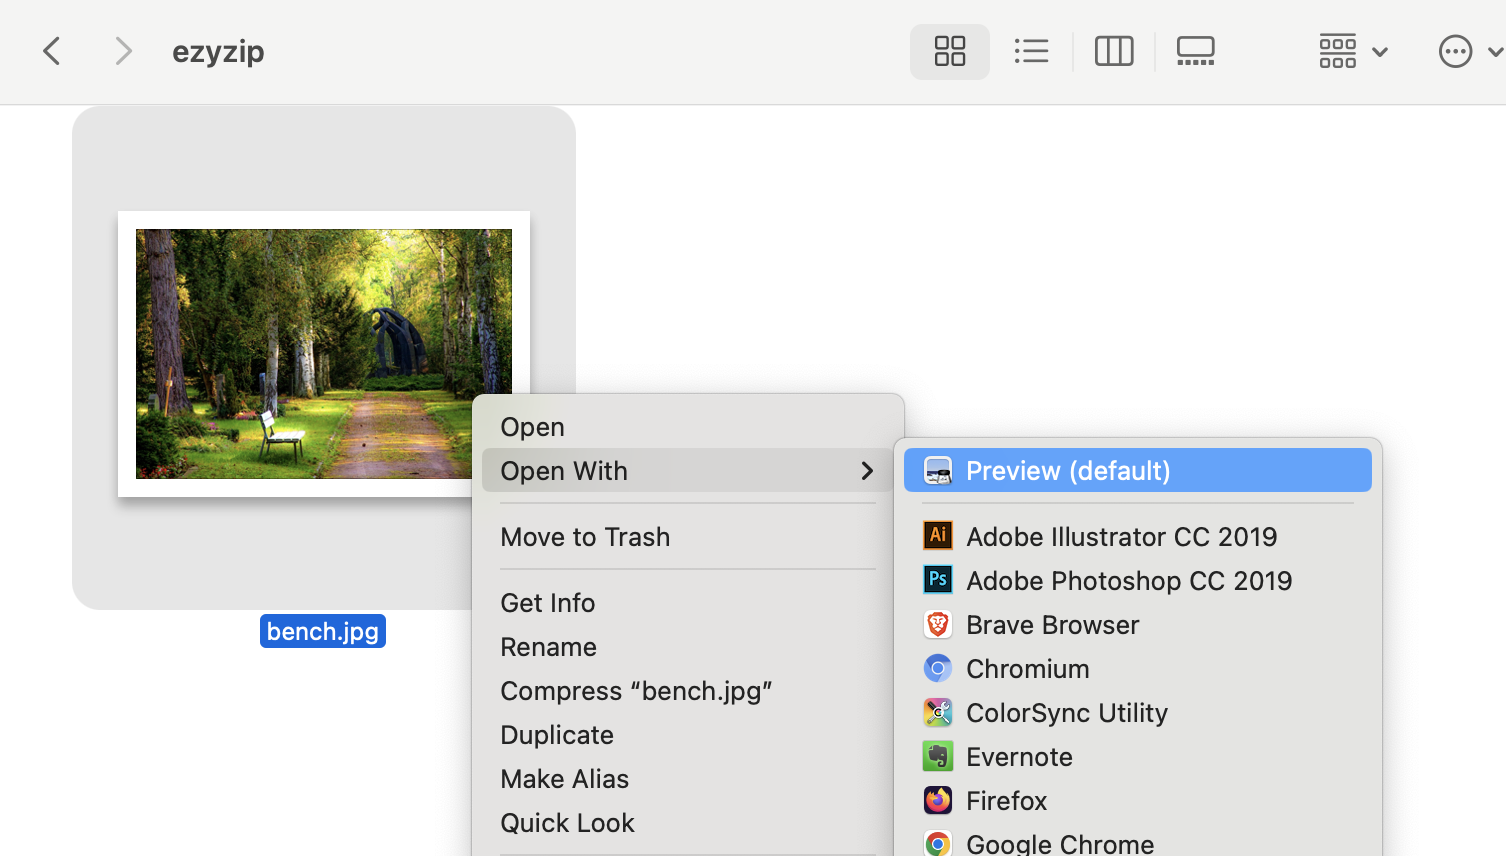Select Adobe Illustrator CC 2019 from submenu

click(1121, 536)
